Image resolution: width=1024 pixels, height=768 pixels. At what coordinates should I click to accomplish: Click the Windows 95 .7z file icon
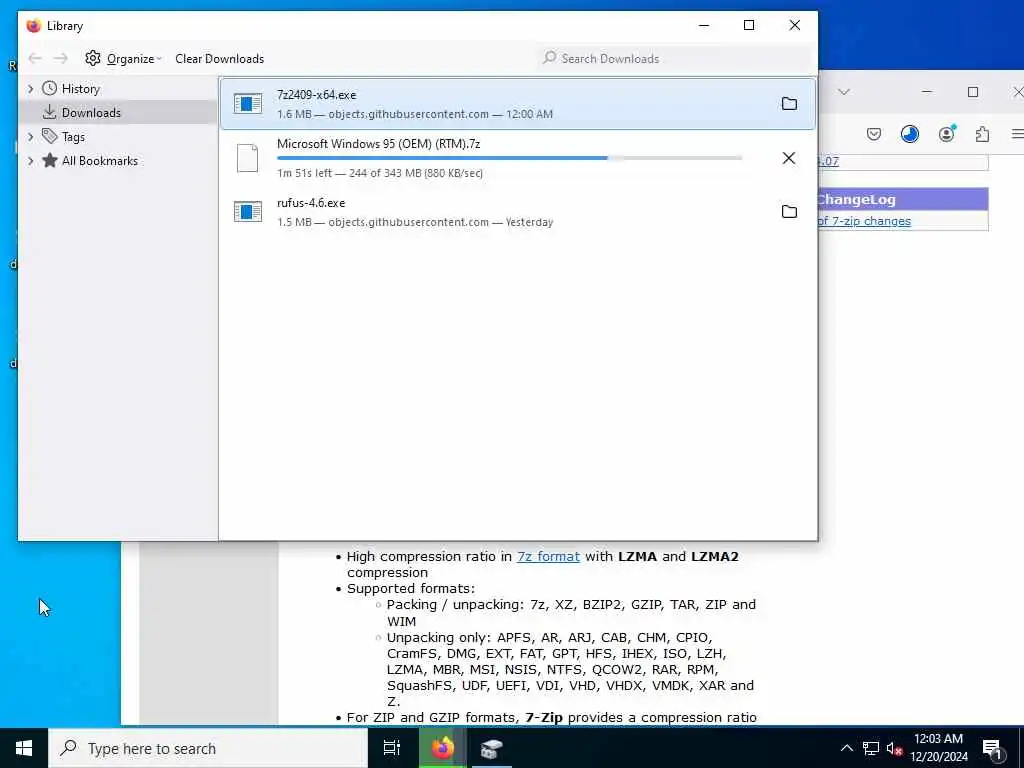point(248,158)
